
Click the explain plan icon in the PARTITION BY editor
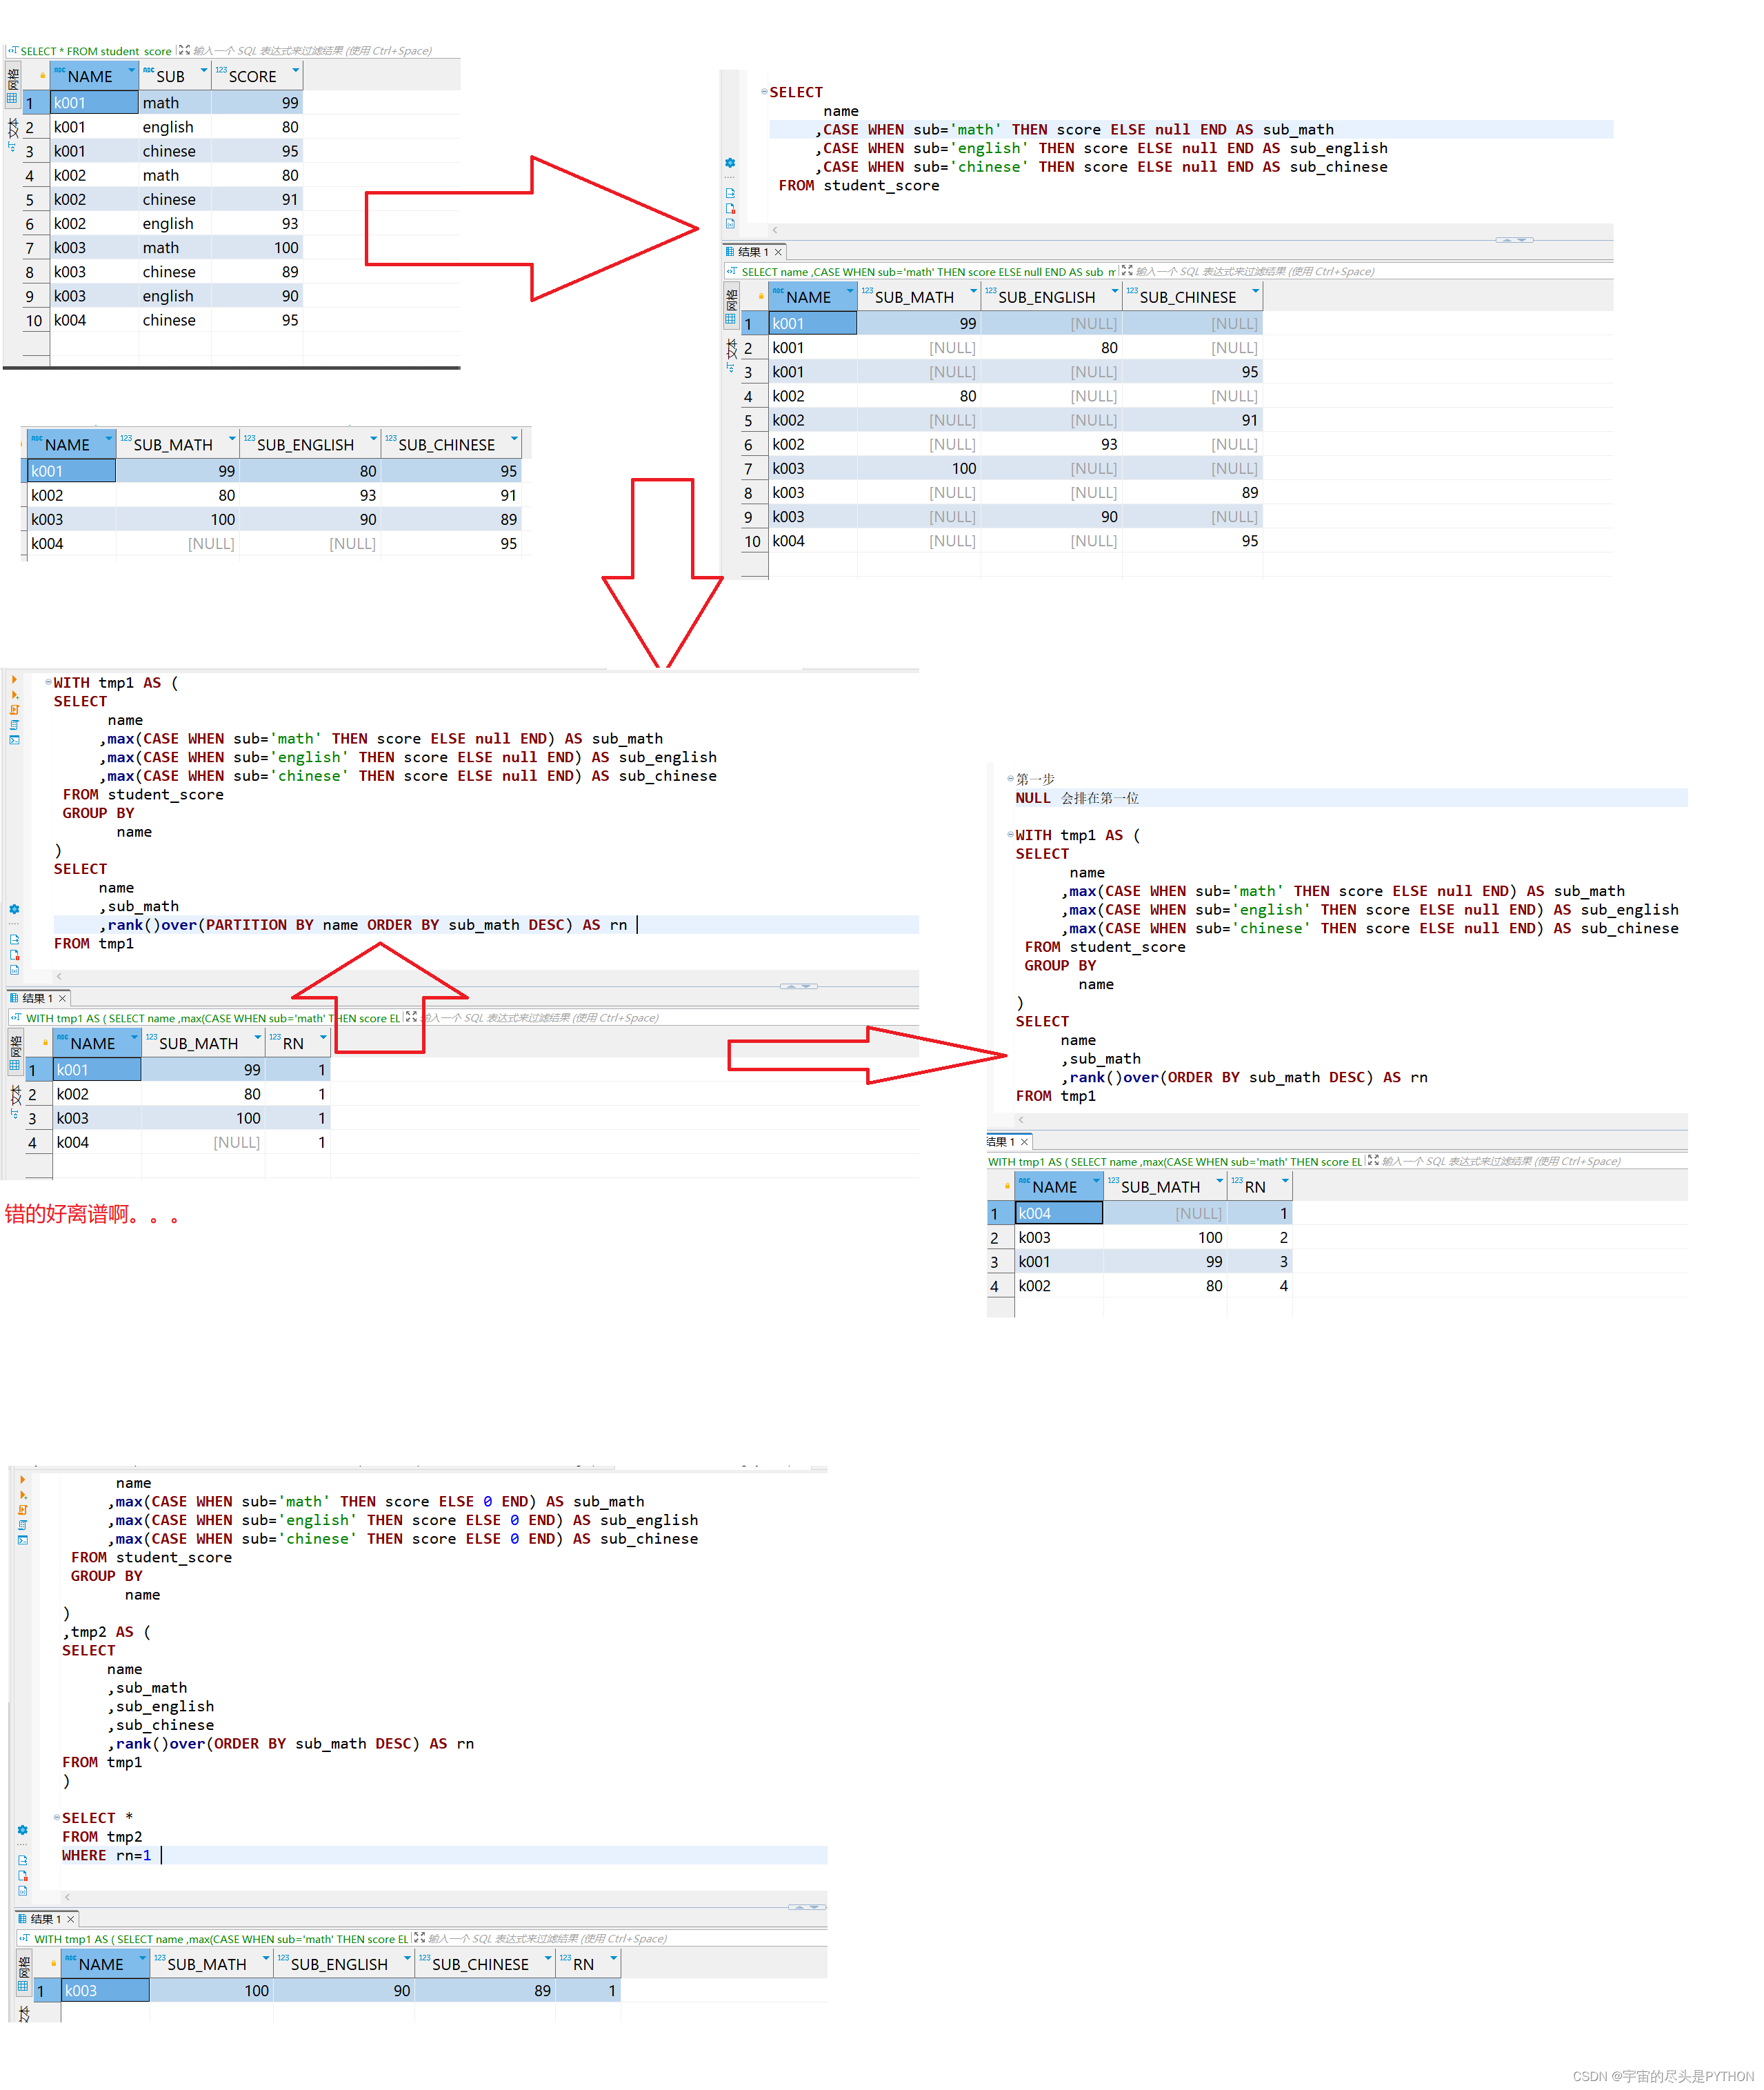14,725
